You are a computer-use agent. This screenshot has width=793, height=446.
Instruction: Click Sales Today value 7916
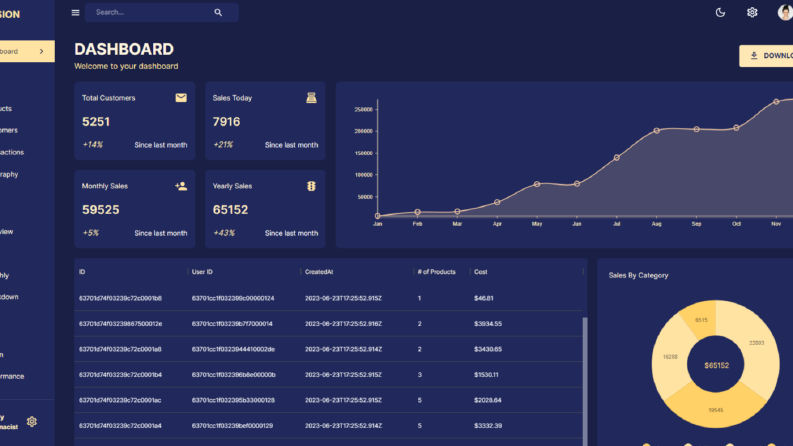tap(227, 122)
